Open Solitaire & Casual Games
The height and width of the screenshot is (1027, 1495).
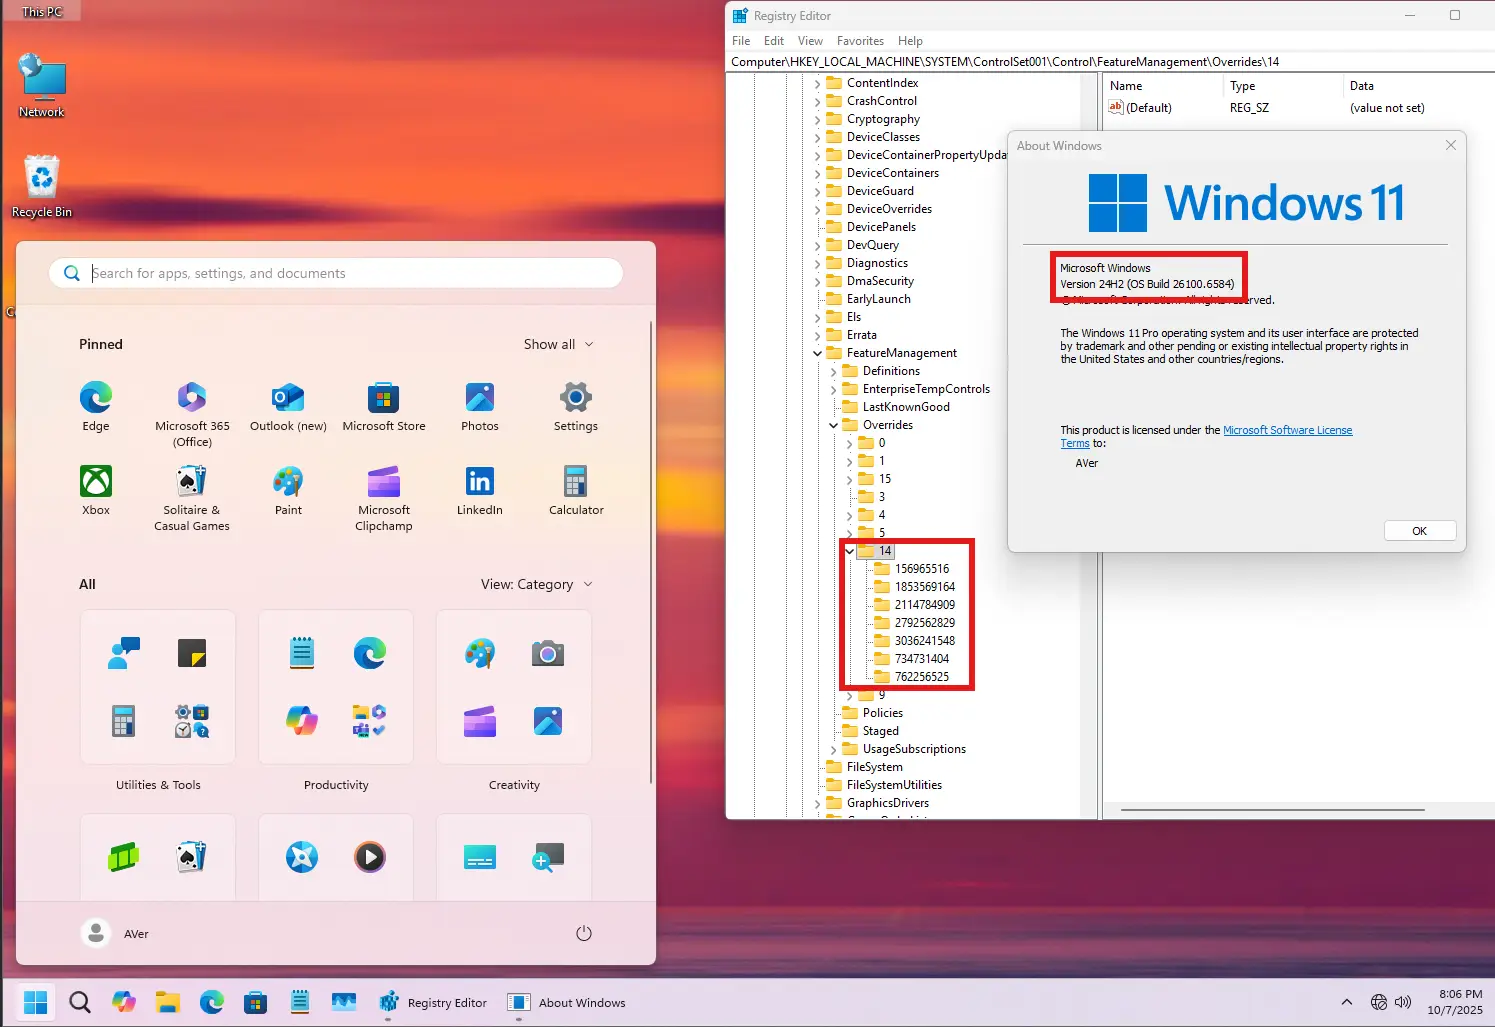click(x=192, y=498)
